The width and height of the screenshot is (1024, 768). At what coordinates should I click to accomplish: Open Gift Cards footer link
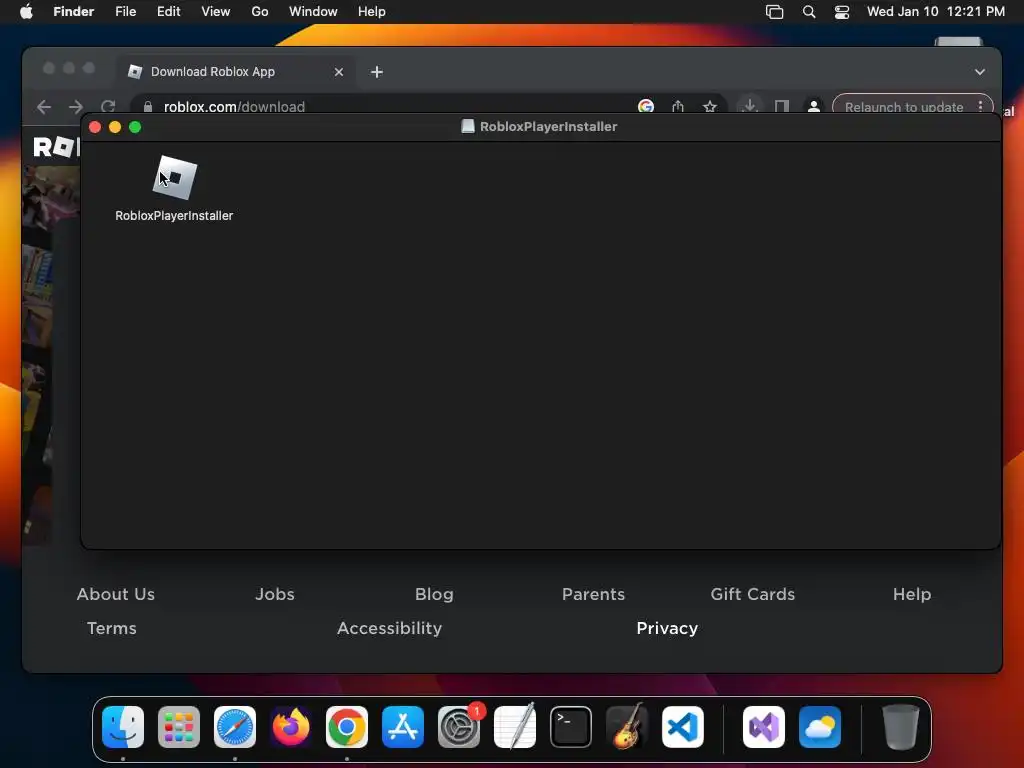point(753,594)
